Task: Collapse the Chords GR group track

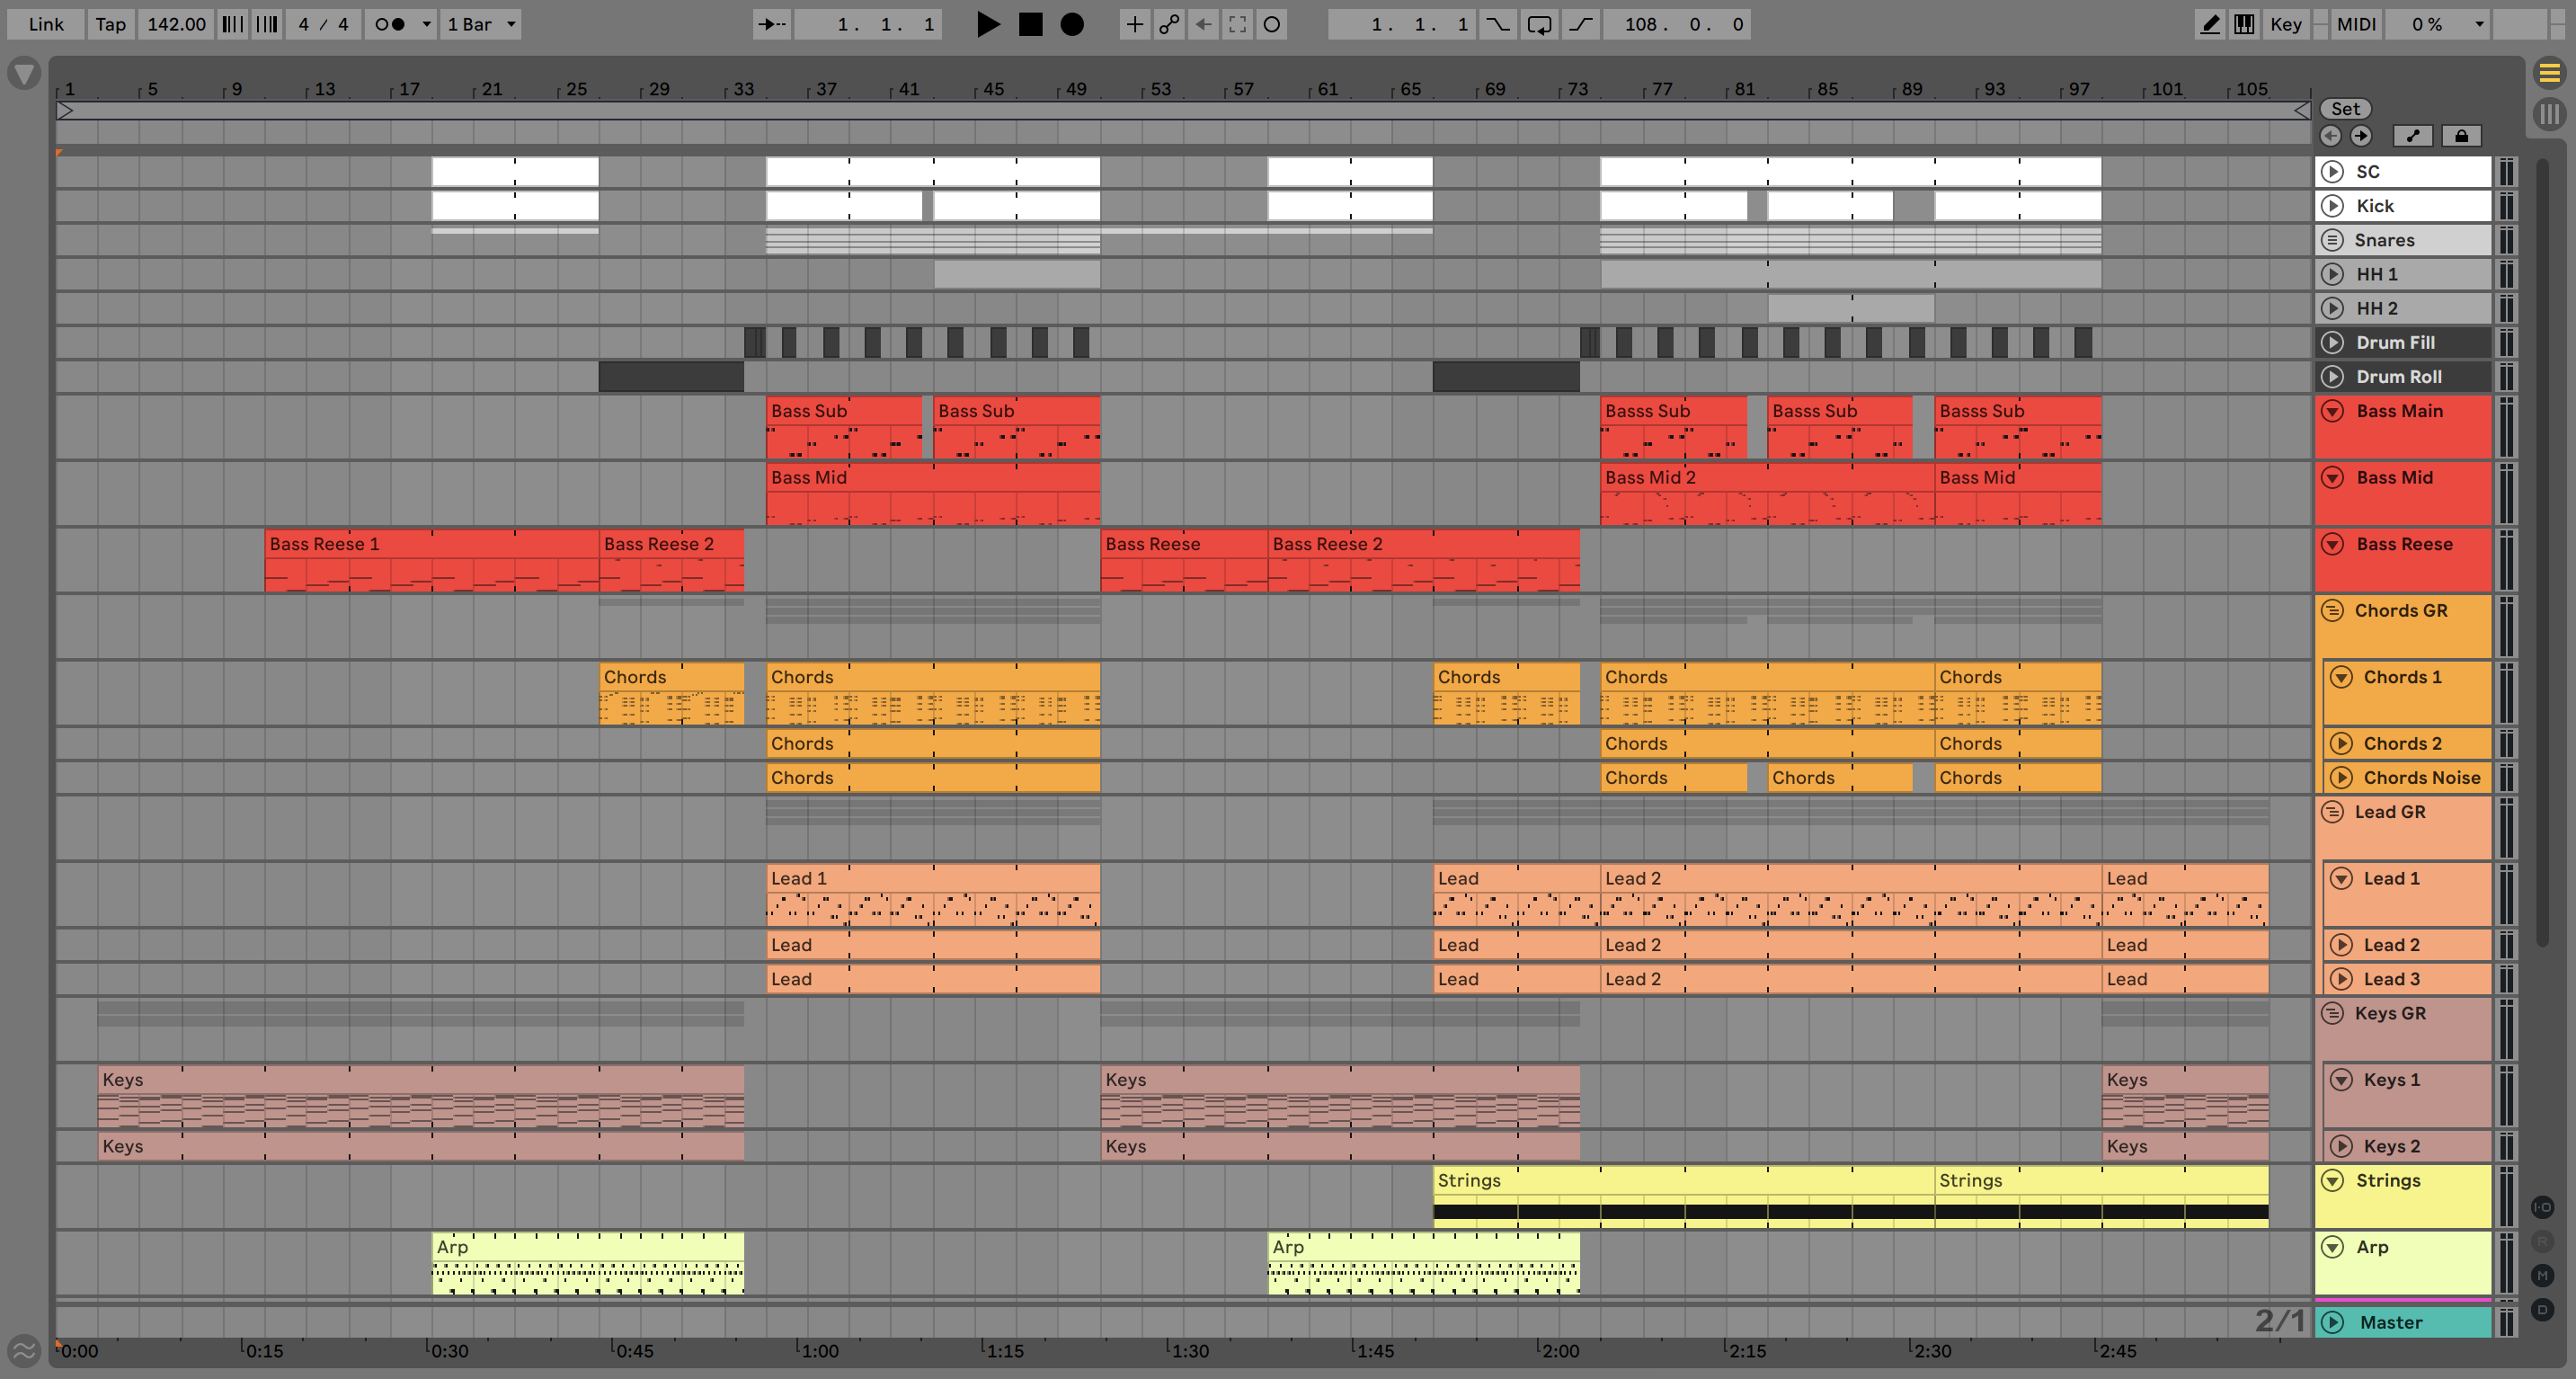Action: tap(2333, 610)
